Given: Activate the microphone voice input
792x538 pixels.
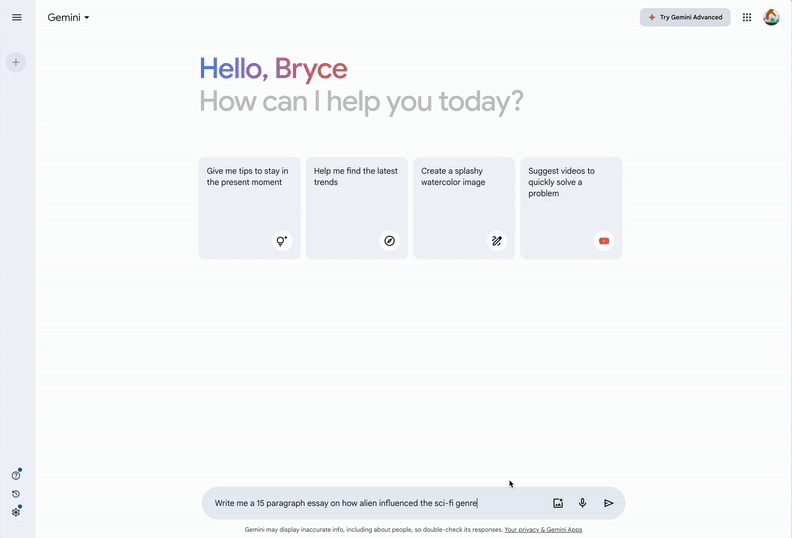Looking at the screenshot, I should [583, 503].
